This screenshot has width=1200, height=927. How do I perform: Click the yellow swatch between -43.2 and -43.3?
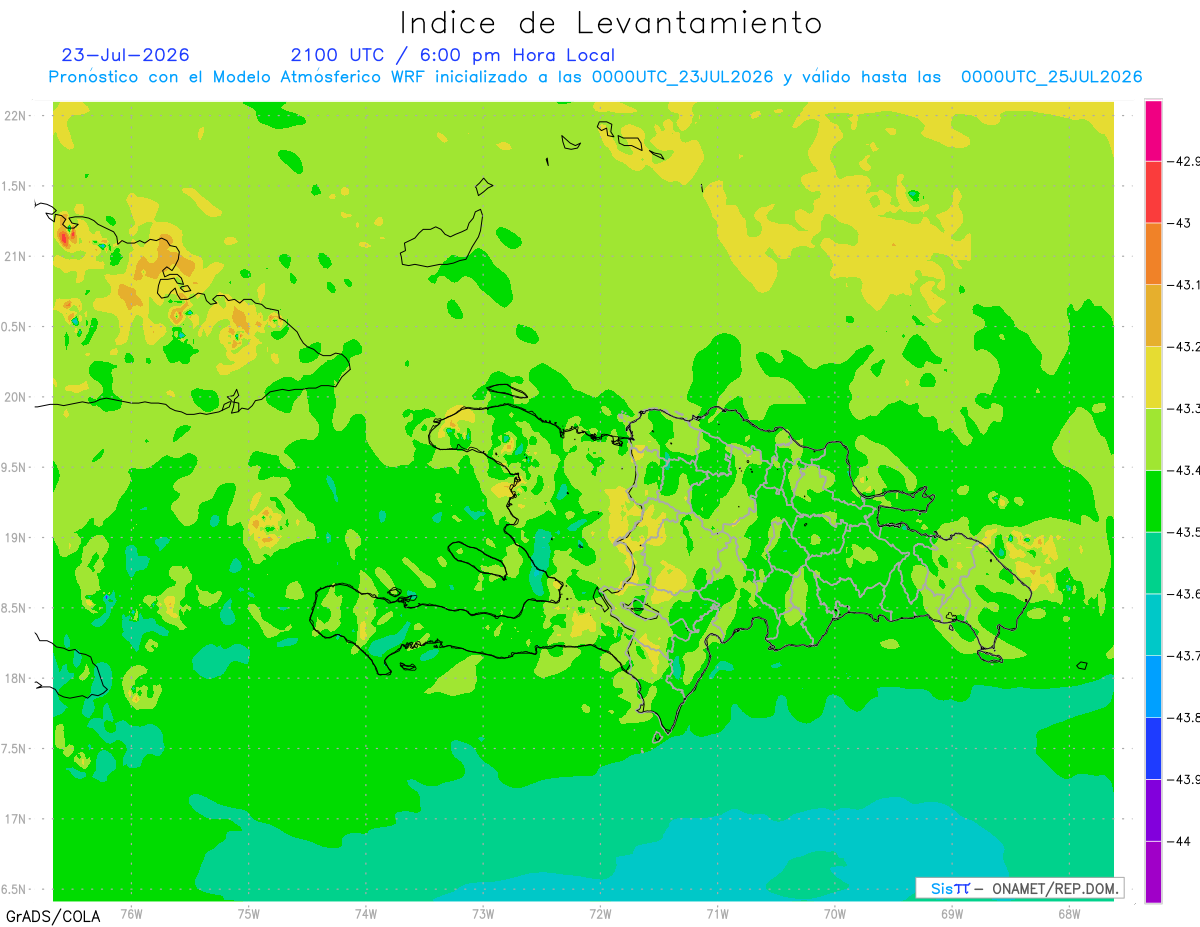(x=1153, y=377)
